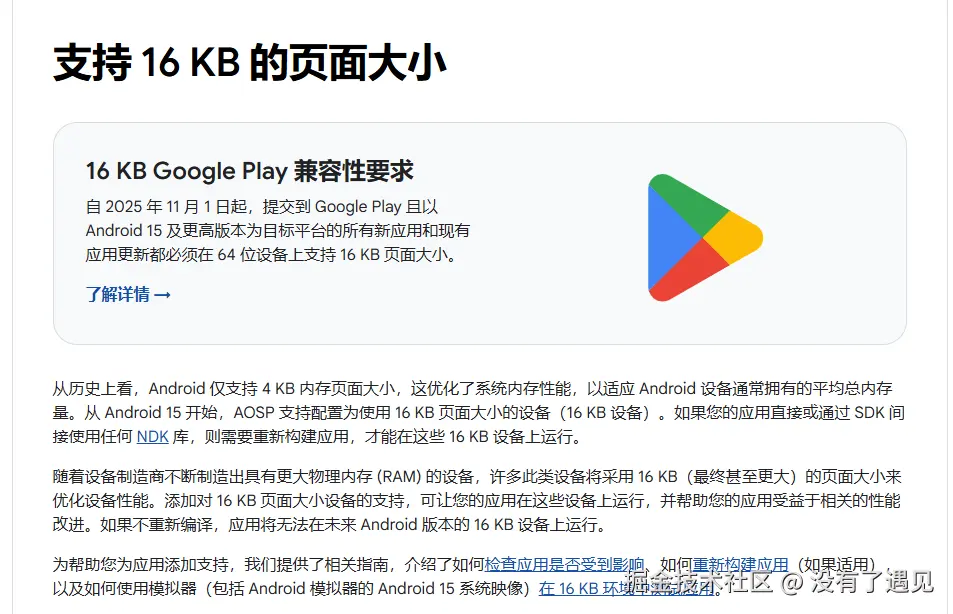This screenshot has width=953, height=614.
Task: Click the arrow beside 了解详情
Action: point(162,295)
